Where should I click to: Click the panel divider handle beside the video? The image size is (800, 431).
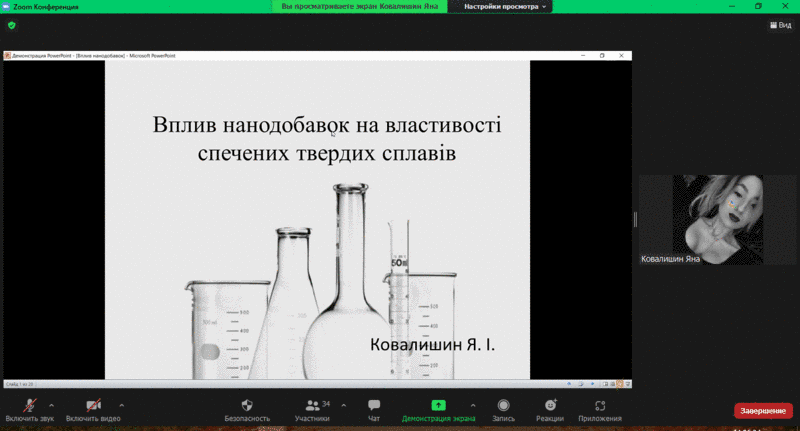(x=635, y=219)
